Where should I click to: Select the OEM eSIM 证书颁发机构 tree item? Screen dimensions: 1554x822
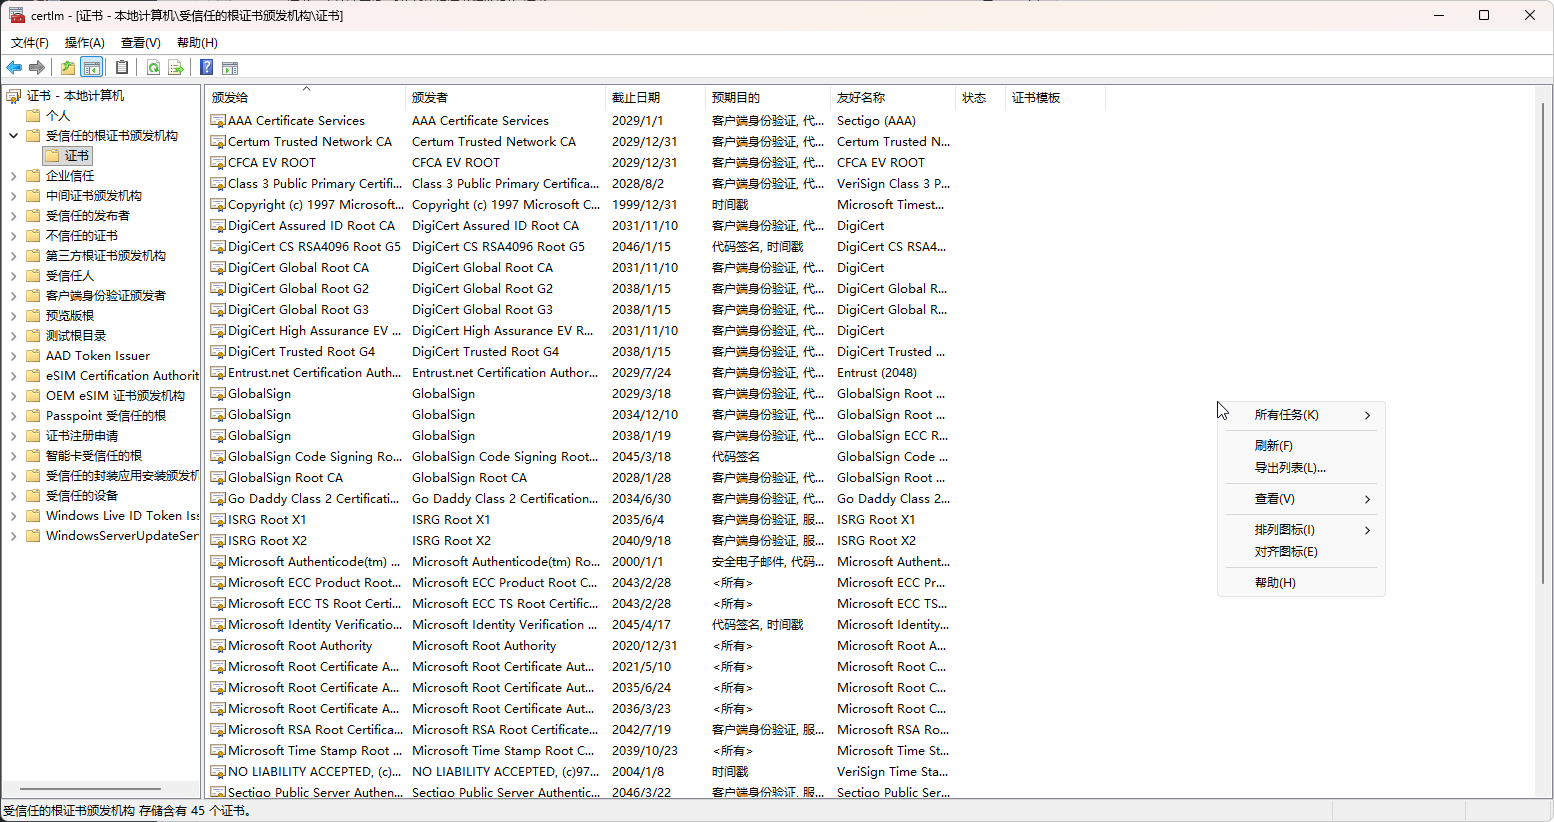115,396
